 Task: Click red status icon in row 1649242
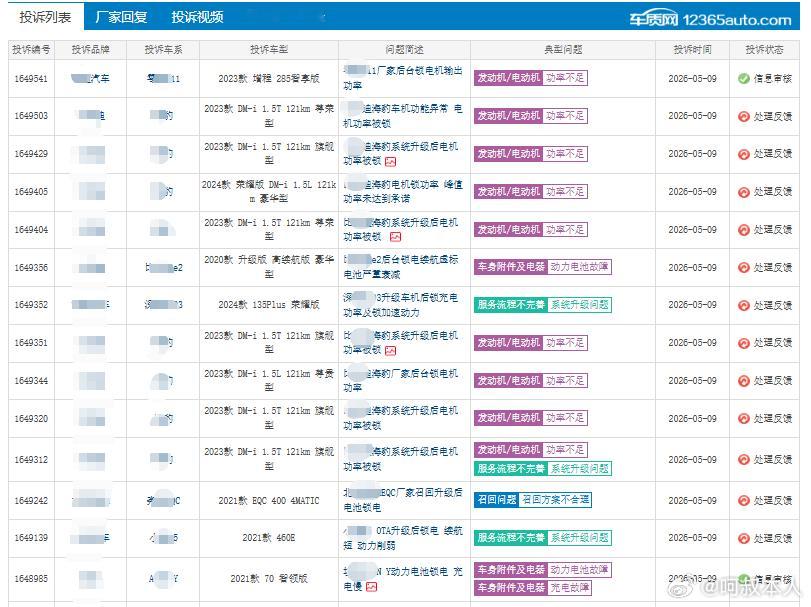[744, 500]
